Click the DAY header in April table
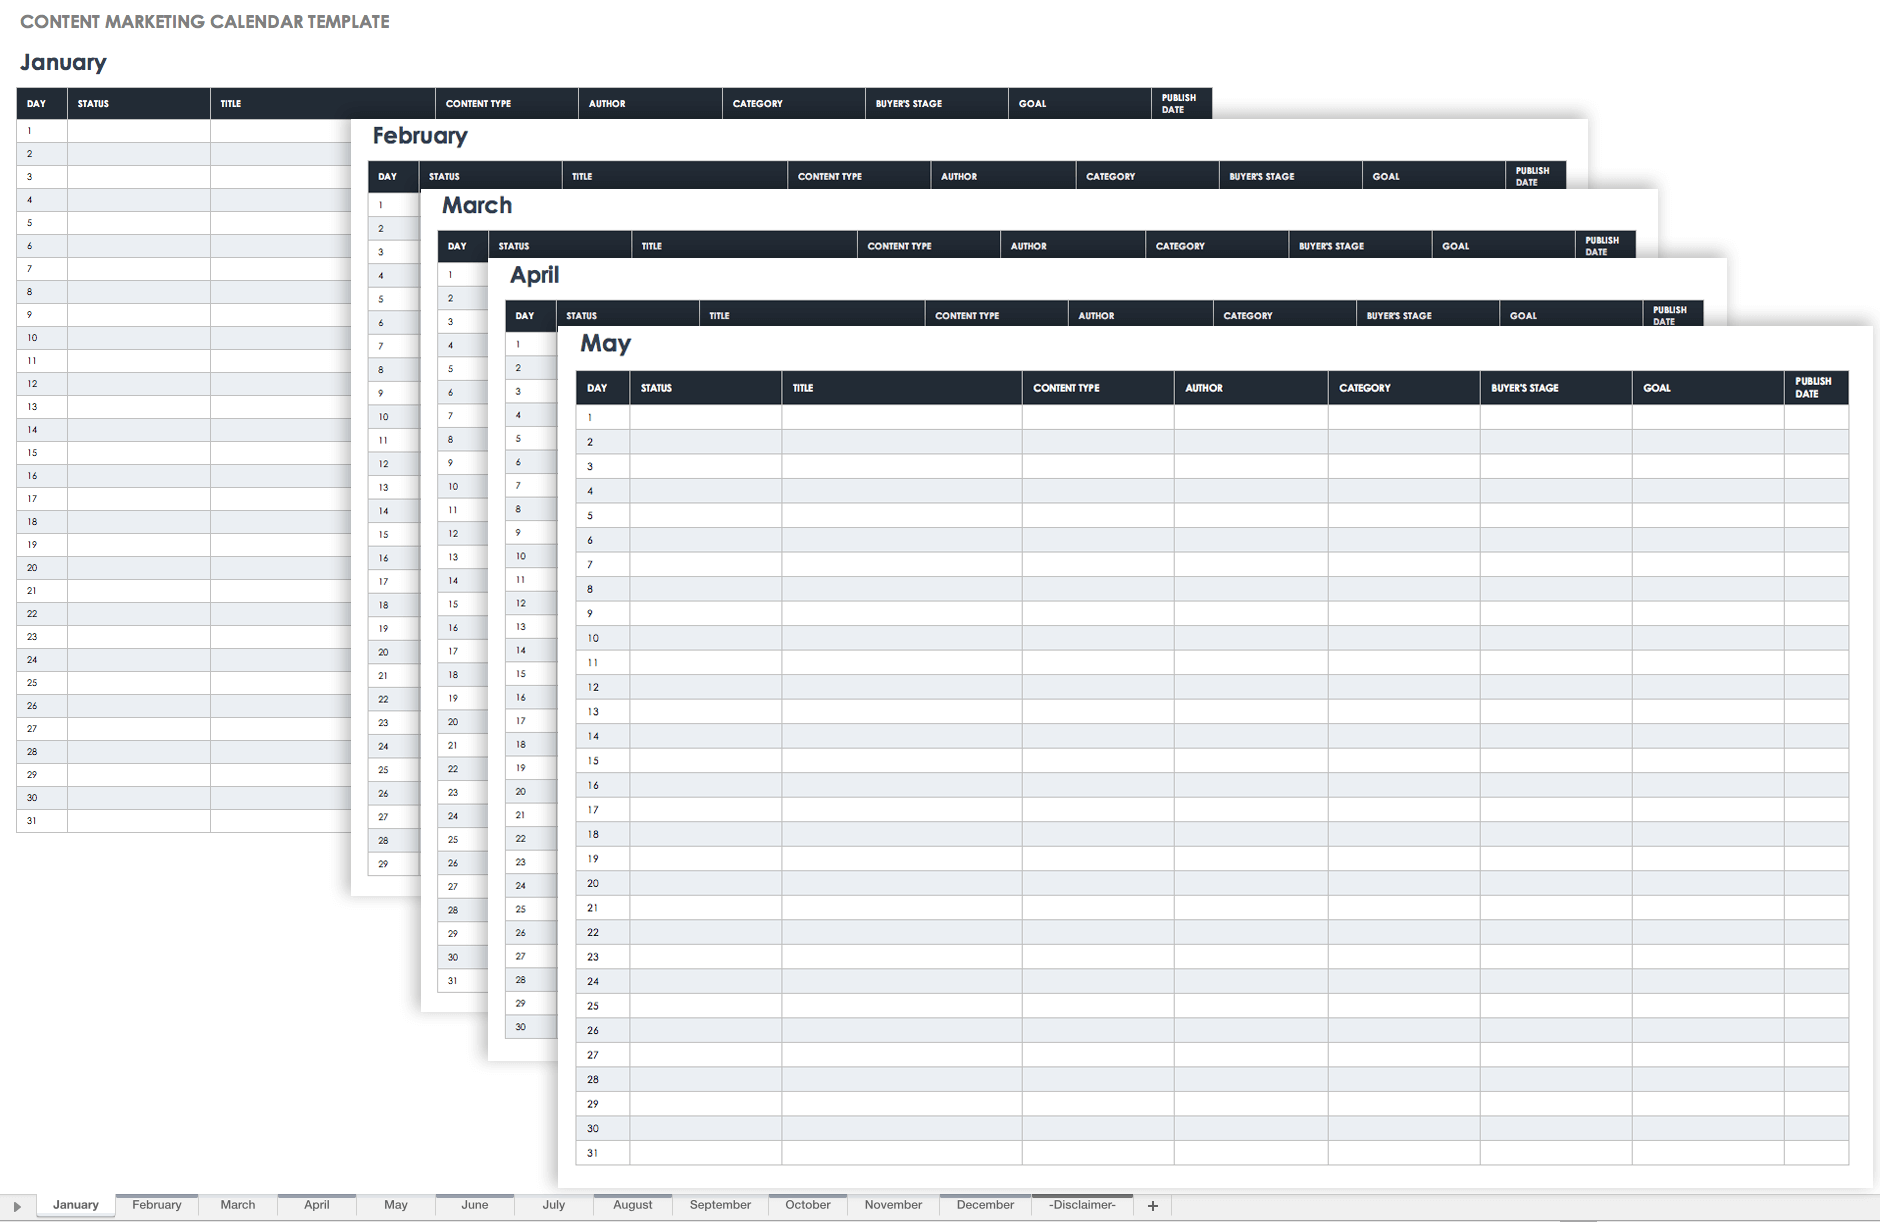Screen dimensions: 1880x1222 coord(530,315)
